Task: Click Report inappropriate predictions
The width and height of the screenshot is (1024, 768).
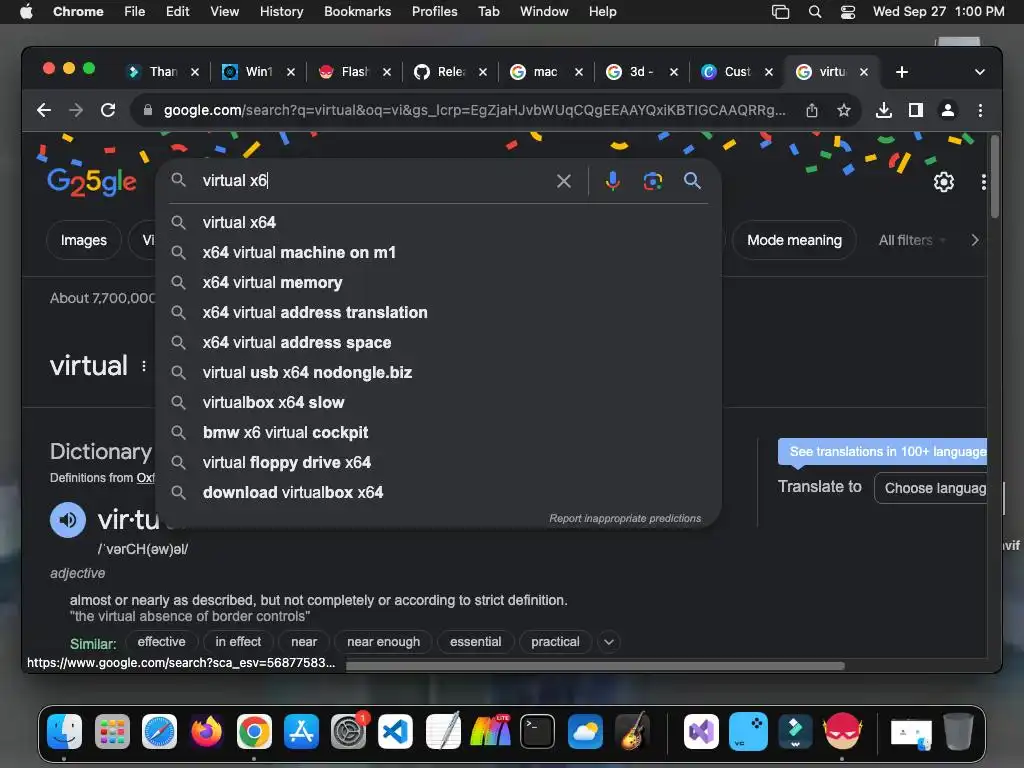Action: point(625,519)
